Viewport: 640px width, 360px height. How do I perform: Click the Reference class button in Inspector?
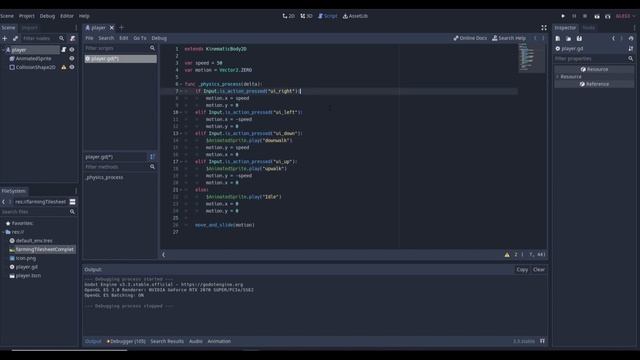(594, 84)
